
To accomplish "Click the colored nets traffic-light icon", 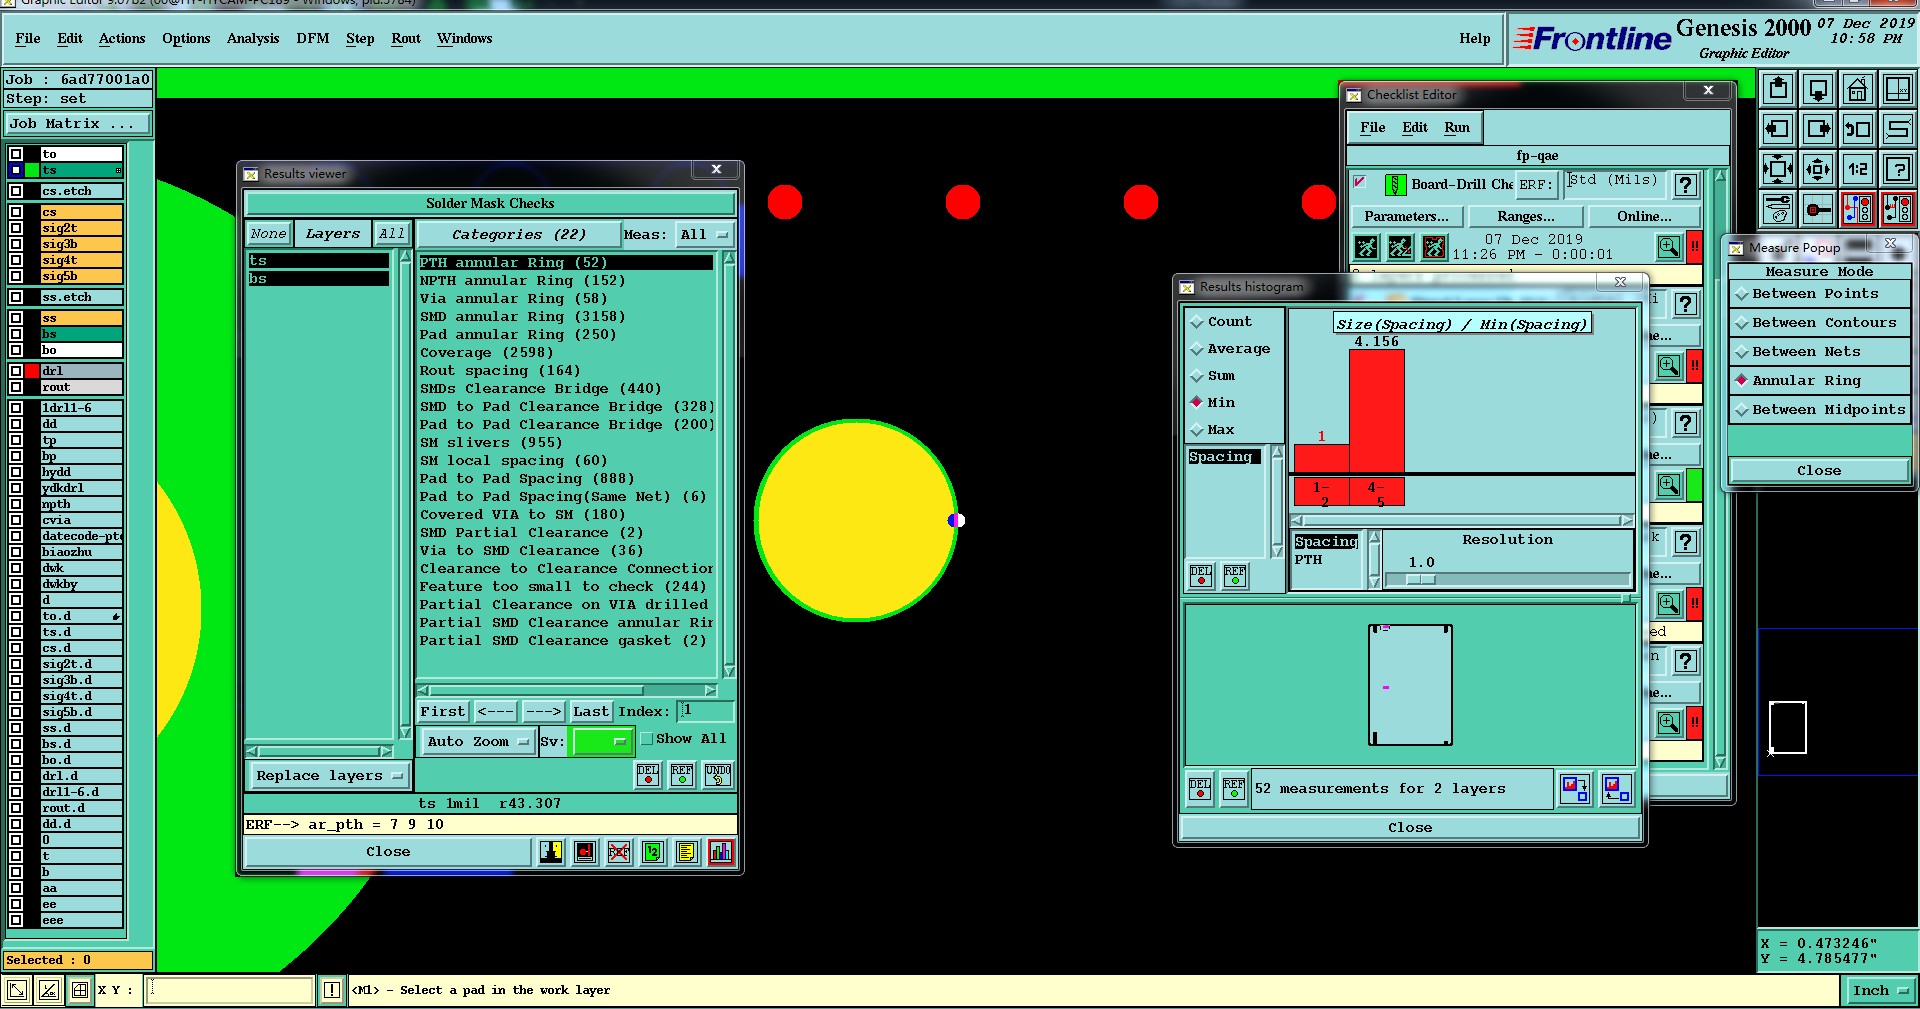I will 1857,209.
